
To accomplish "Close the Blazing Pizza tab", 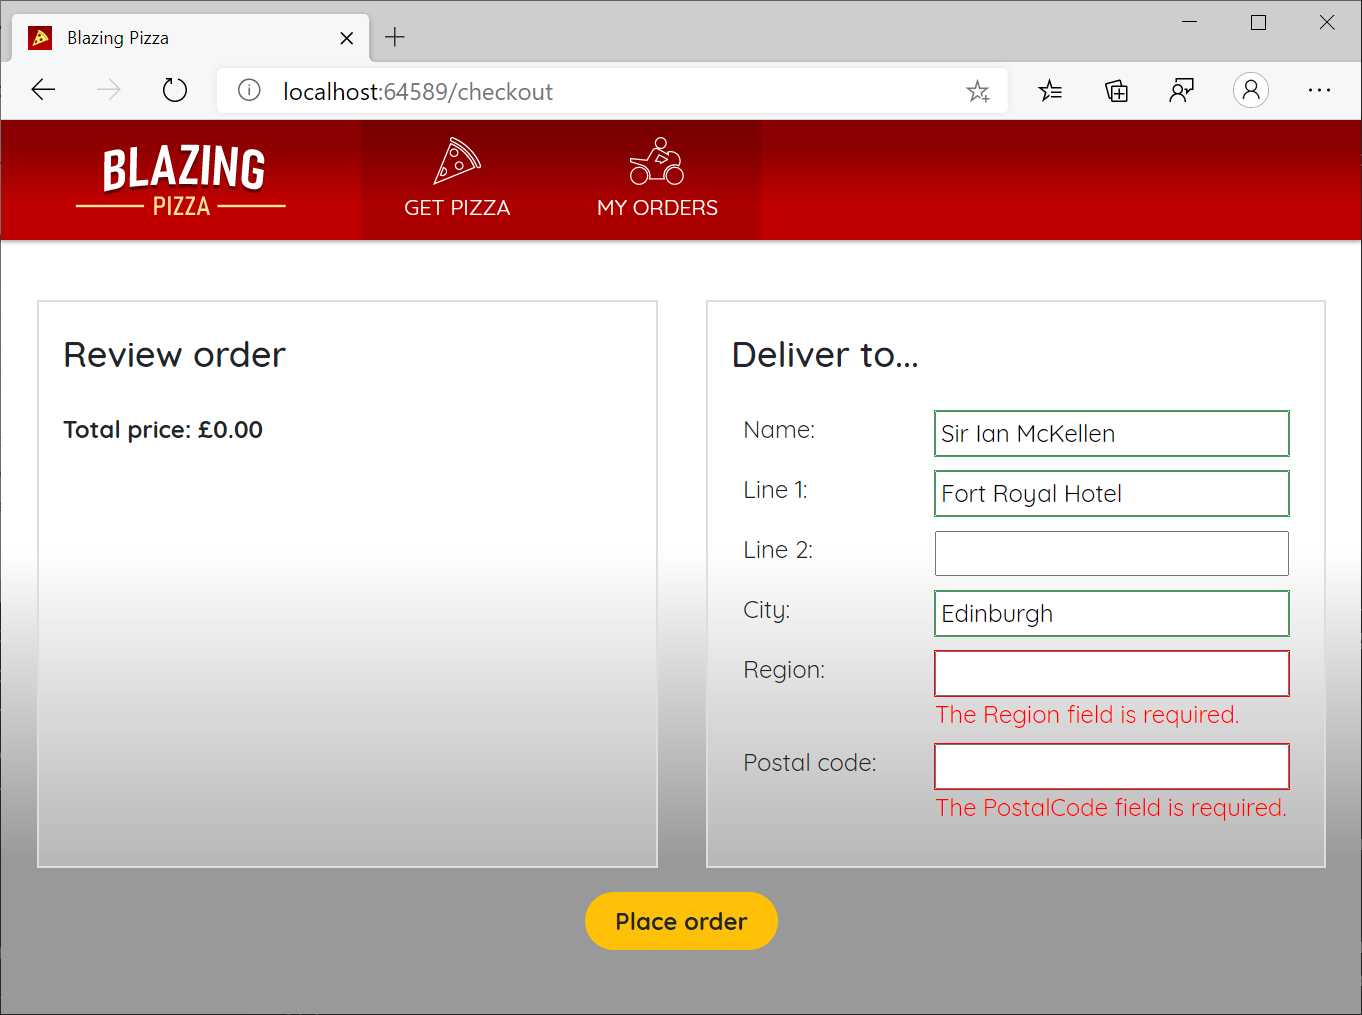I will [346, 38].
